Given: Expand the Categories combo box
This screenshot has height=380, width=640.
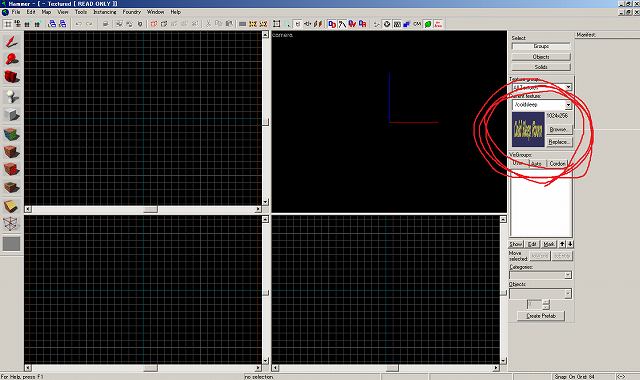Looking at the screenshot, I should tap(540, 275).
